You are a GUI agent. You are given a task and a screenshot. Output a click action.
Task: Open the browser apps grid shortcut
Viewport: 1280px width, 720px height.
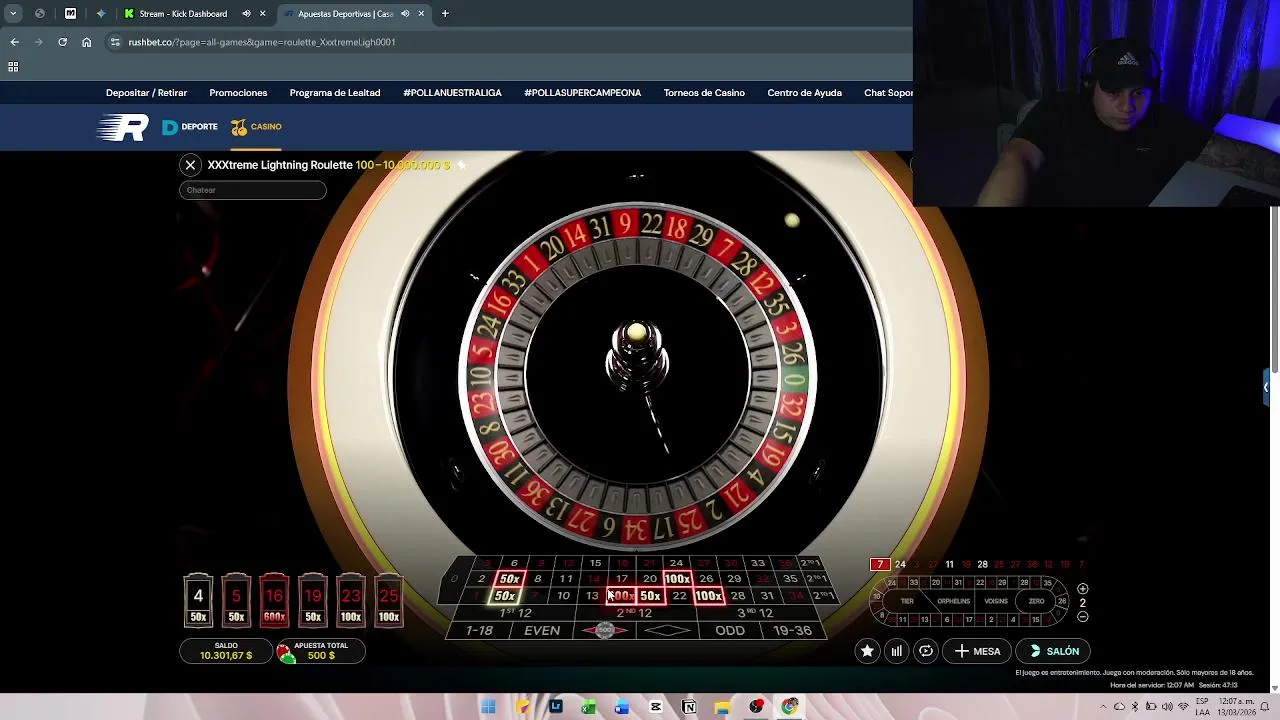coord(13,67)
